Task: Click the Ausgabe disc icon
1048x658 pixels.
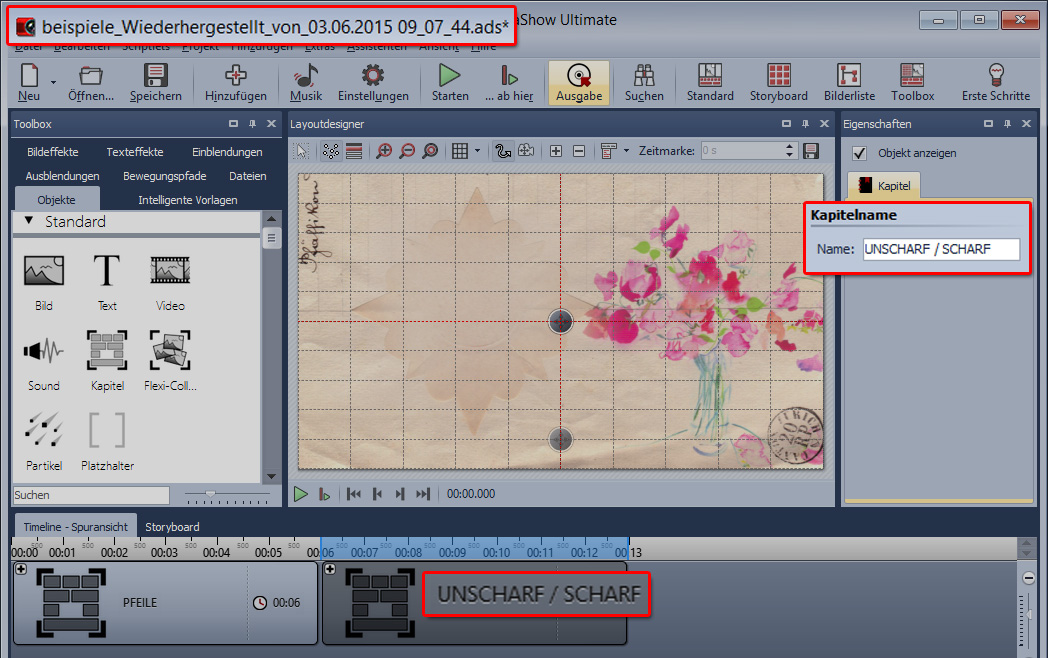Action: (578, 76)
